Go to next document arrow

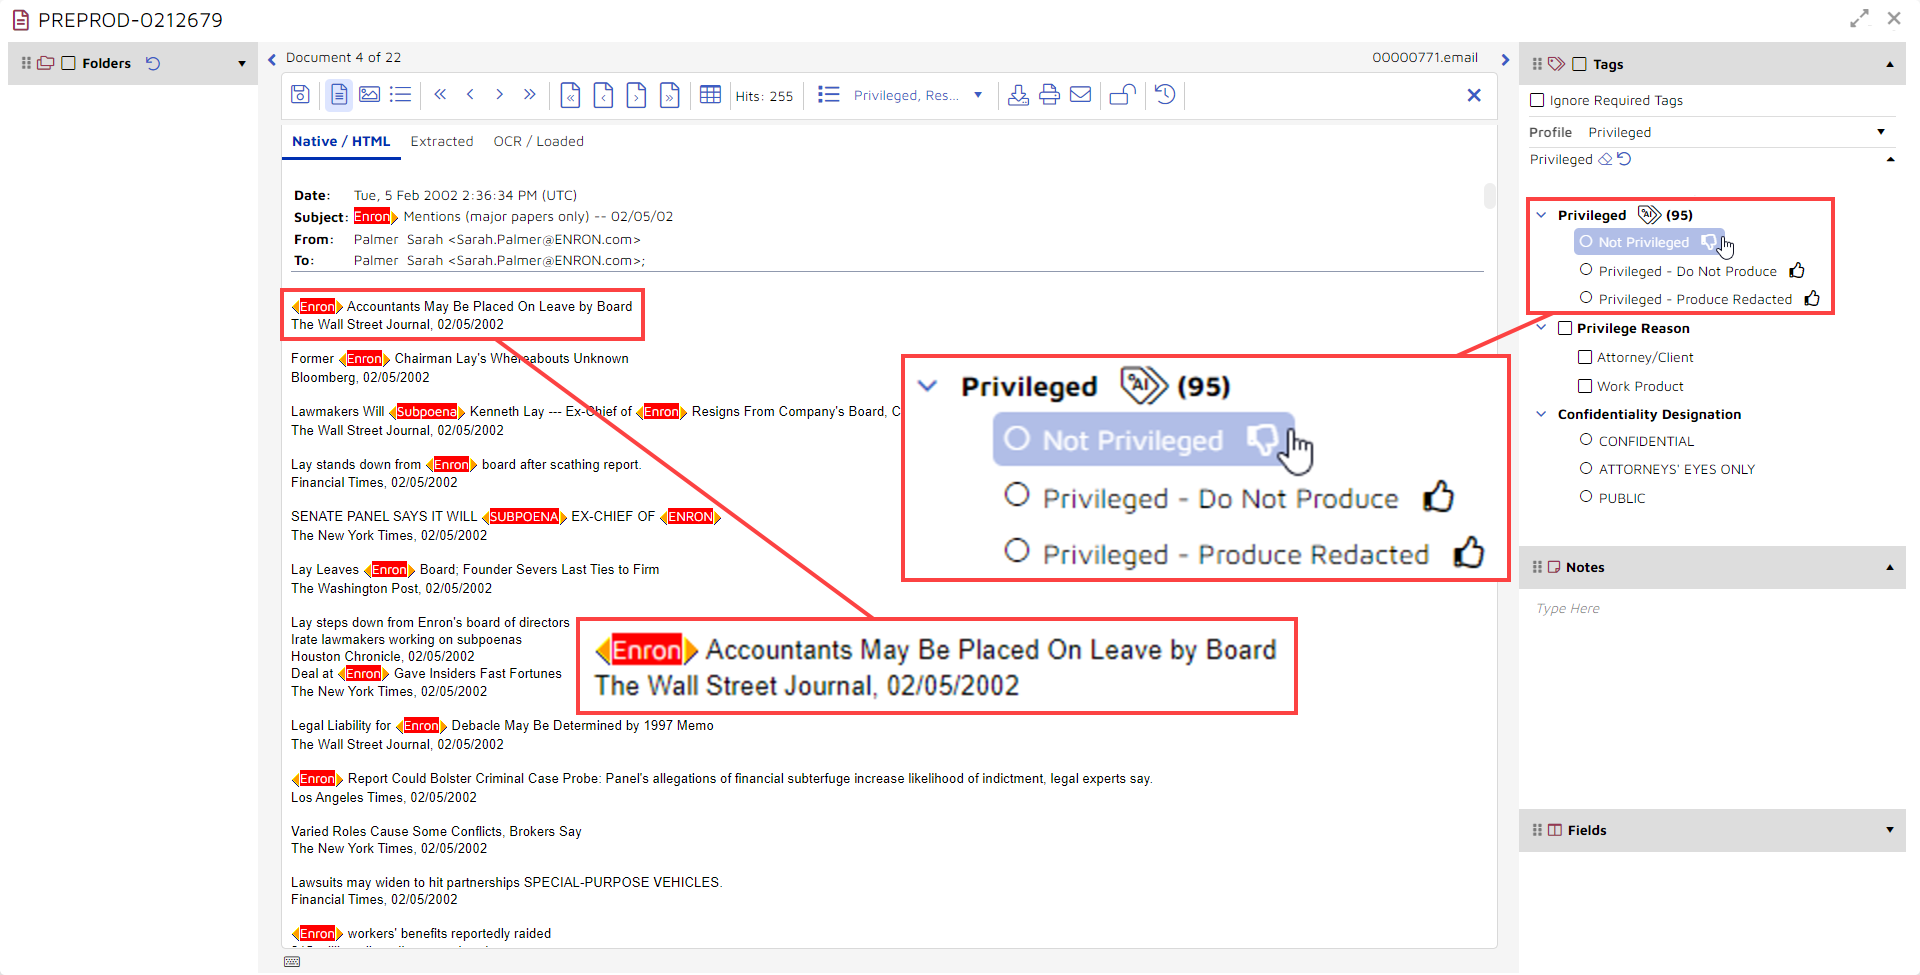click(x=1505, y=59)
